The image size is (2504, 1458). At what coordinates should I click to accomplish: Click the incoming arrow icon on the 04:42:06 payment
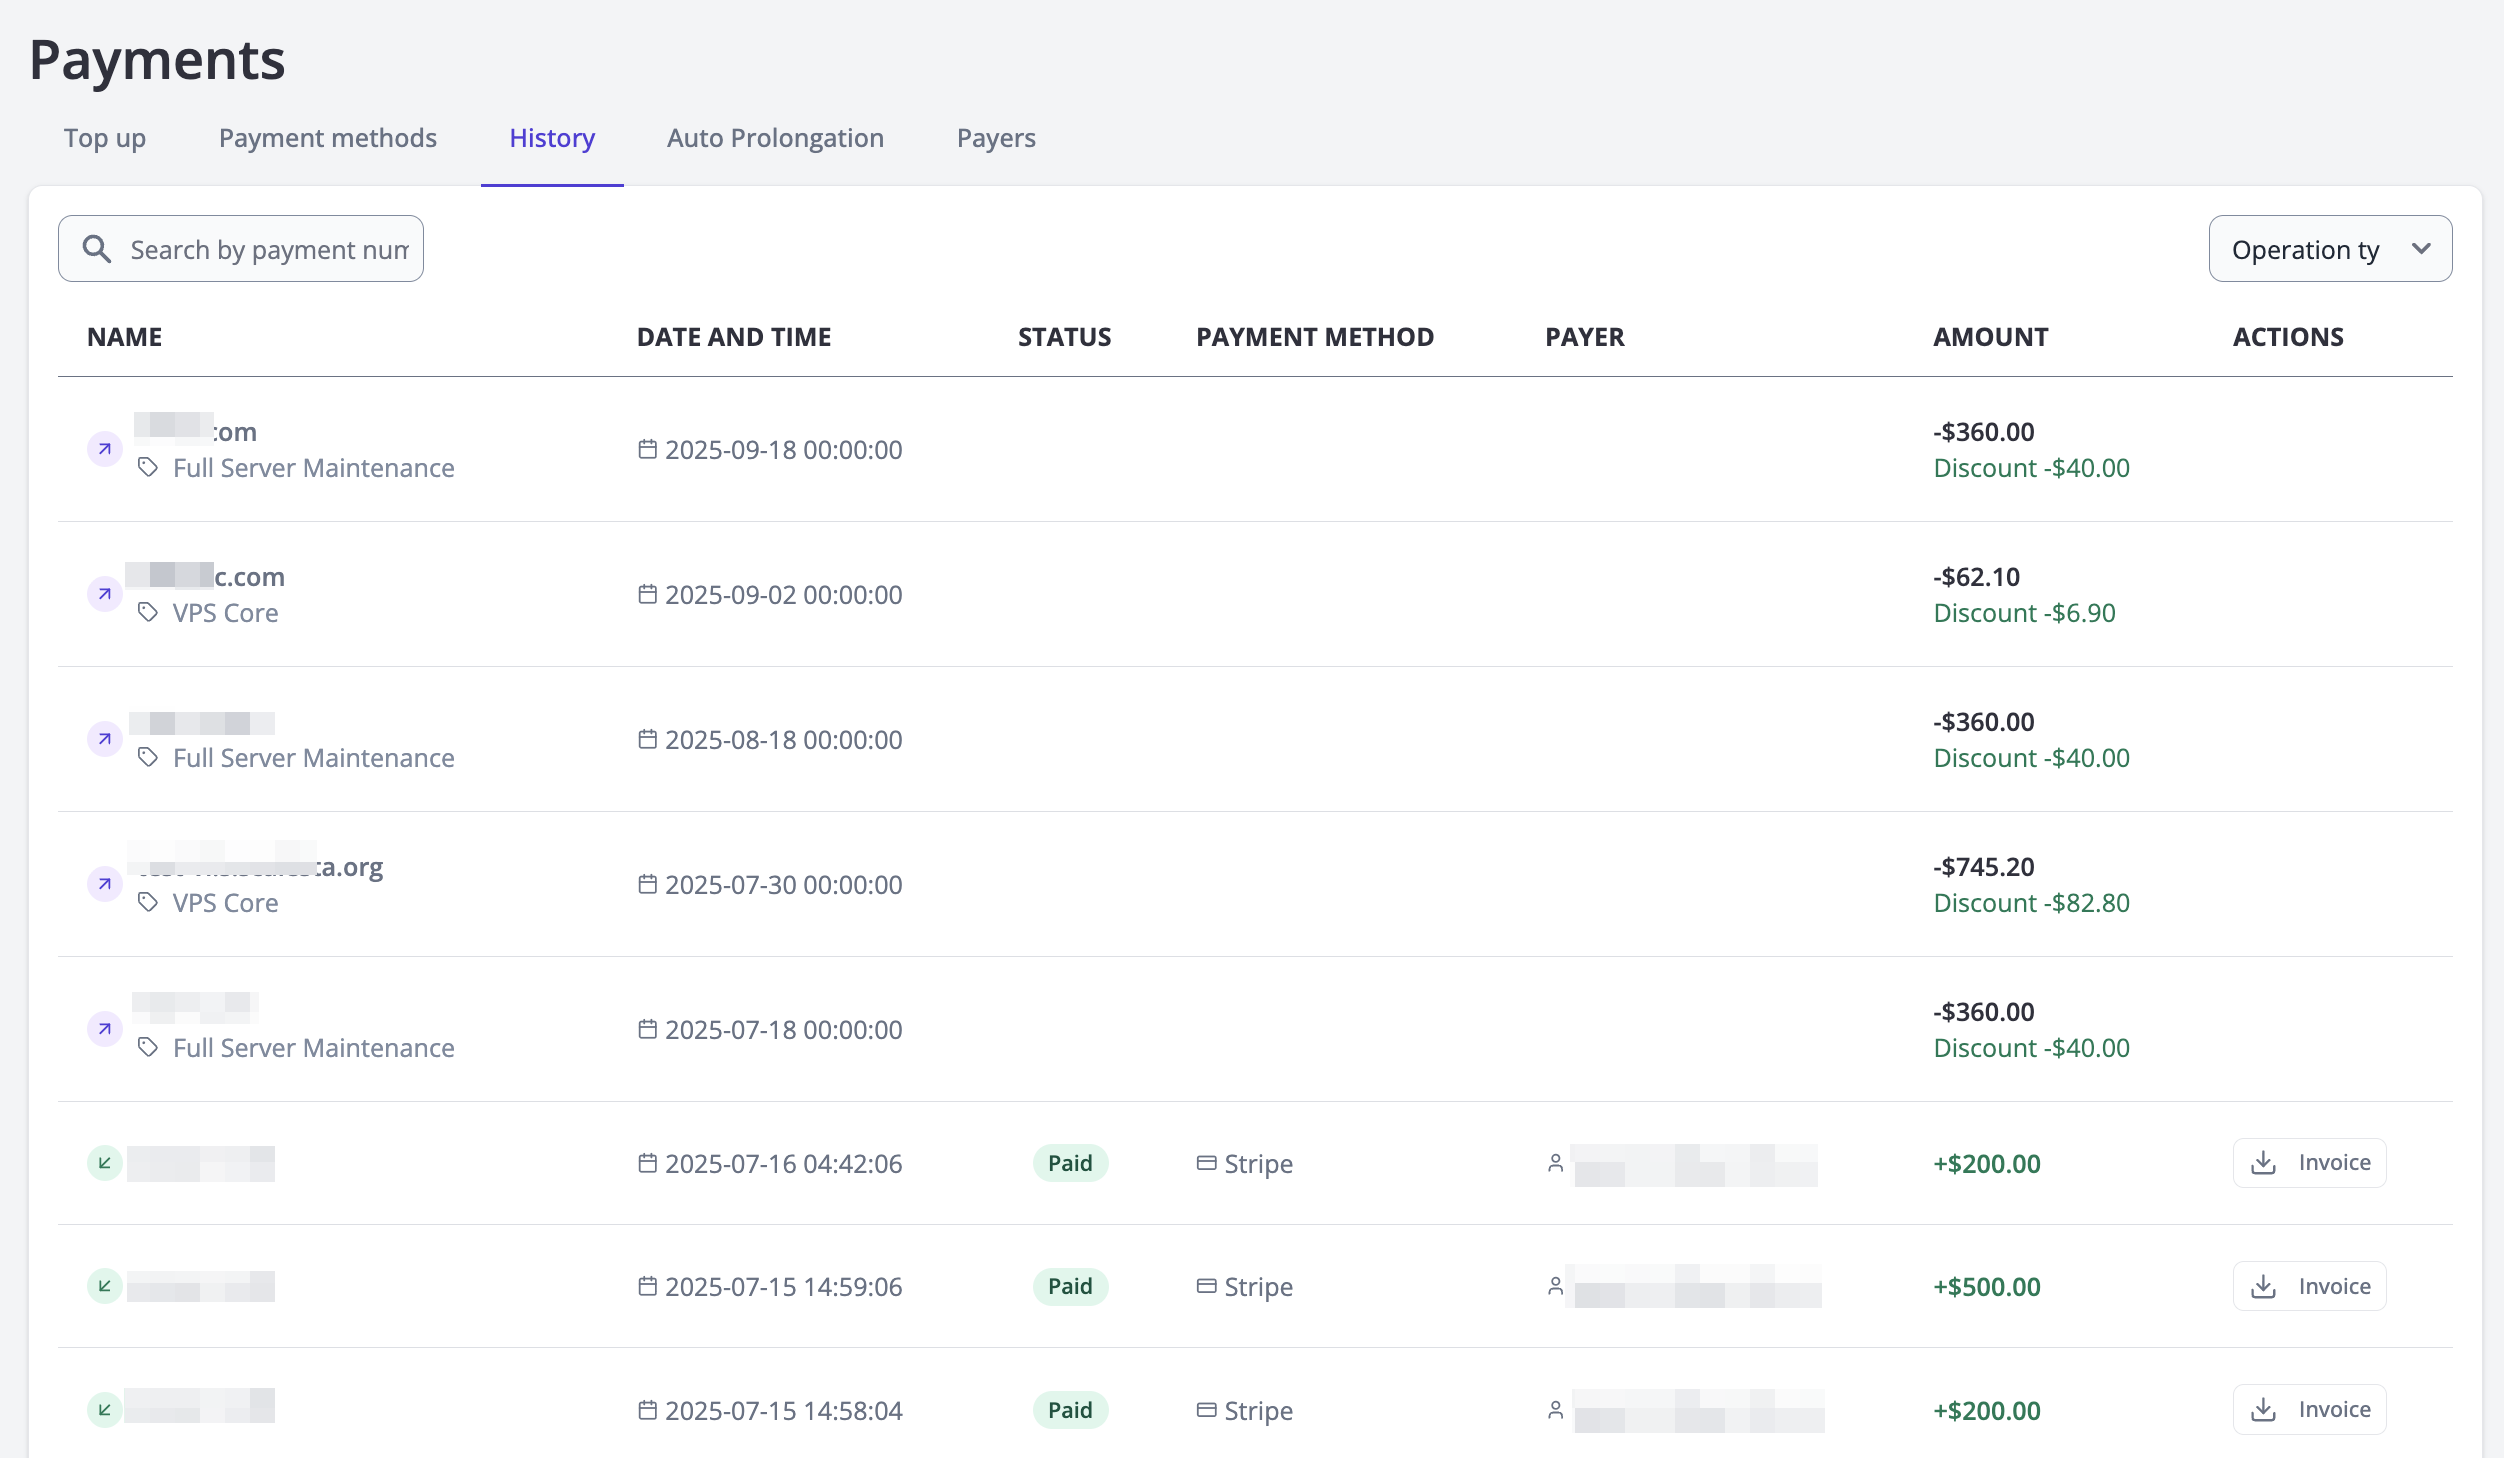[x=105, y=1163]
